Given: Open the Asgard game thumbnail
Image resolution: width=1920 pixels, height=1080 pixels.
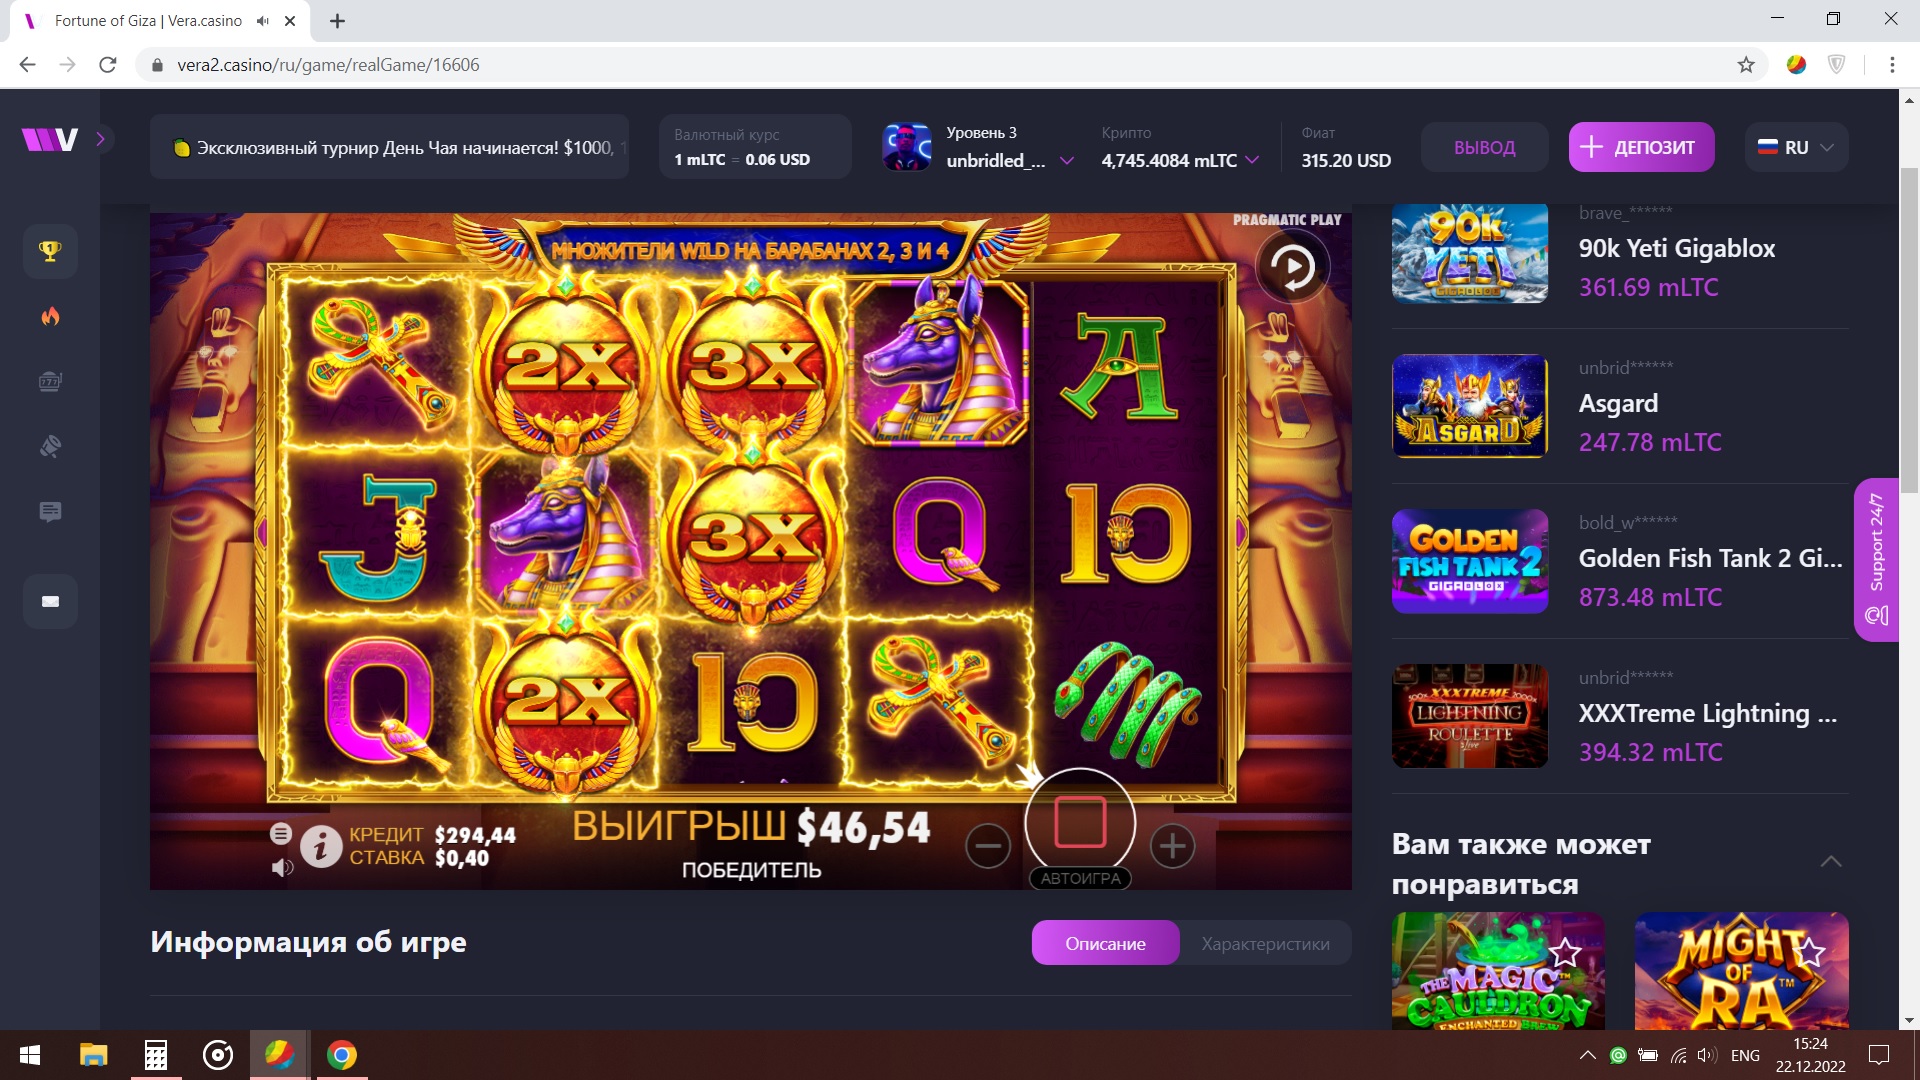Looking at the screenshot, I should (x=1469, y=406).
